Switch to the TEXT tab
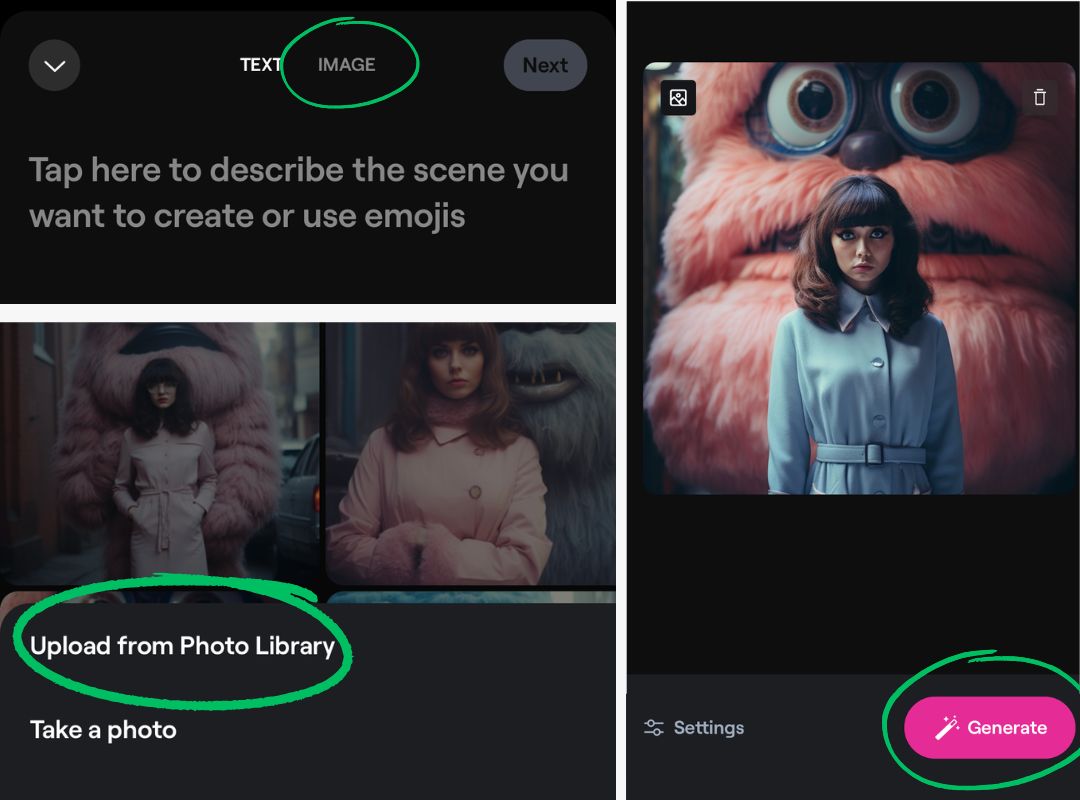1080x800 pixels. click(x=260, y=65)
